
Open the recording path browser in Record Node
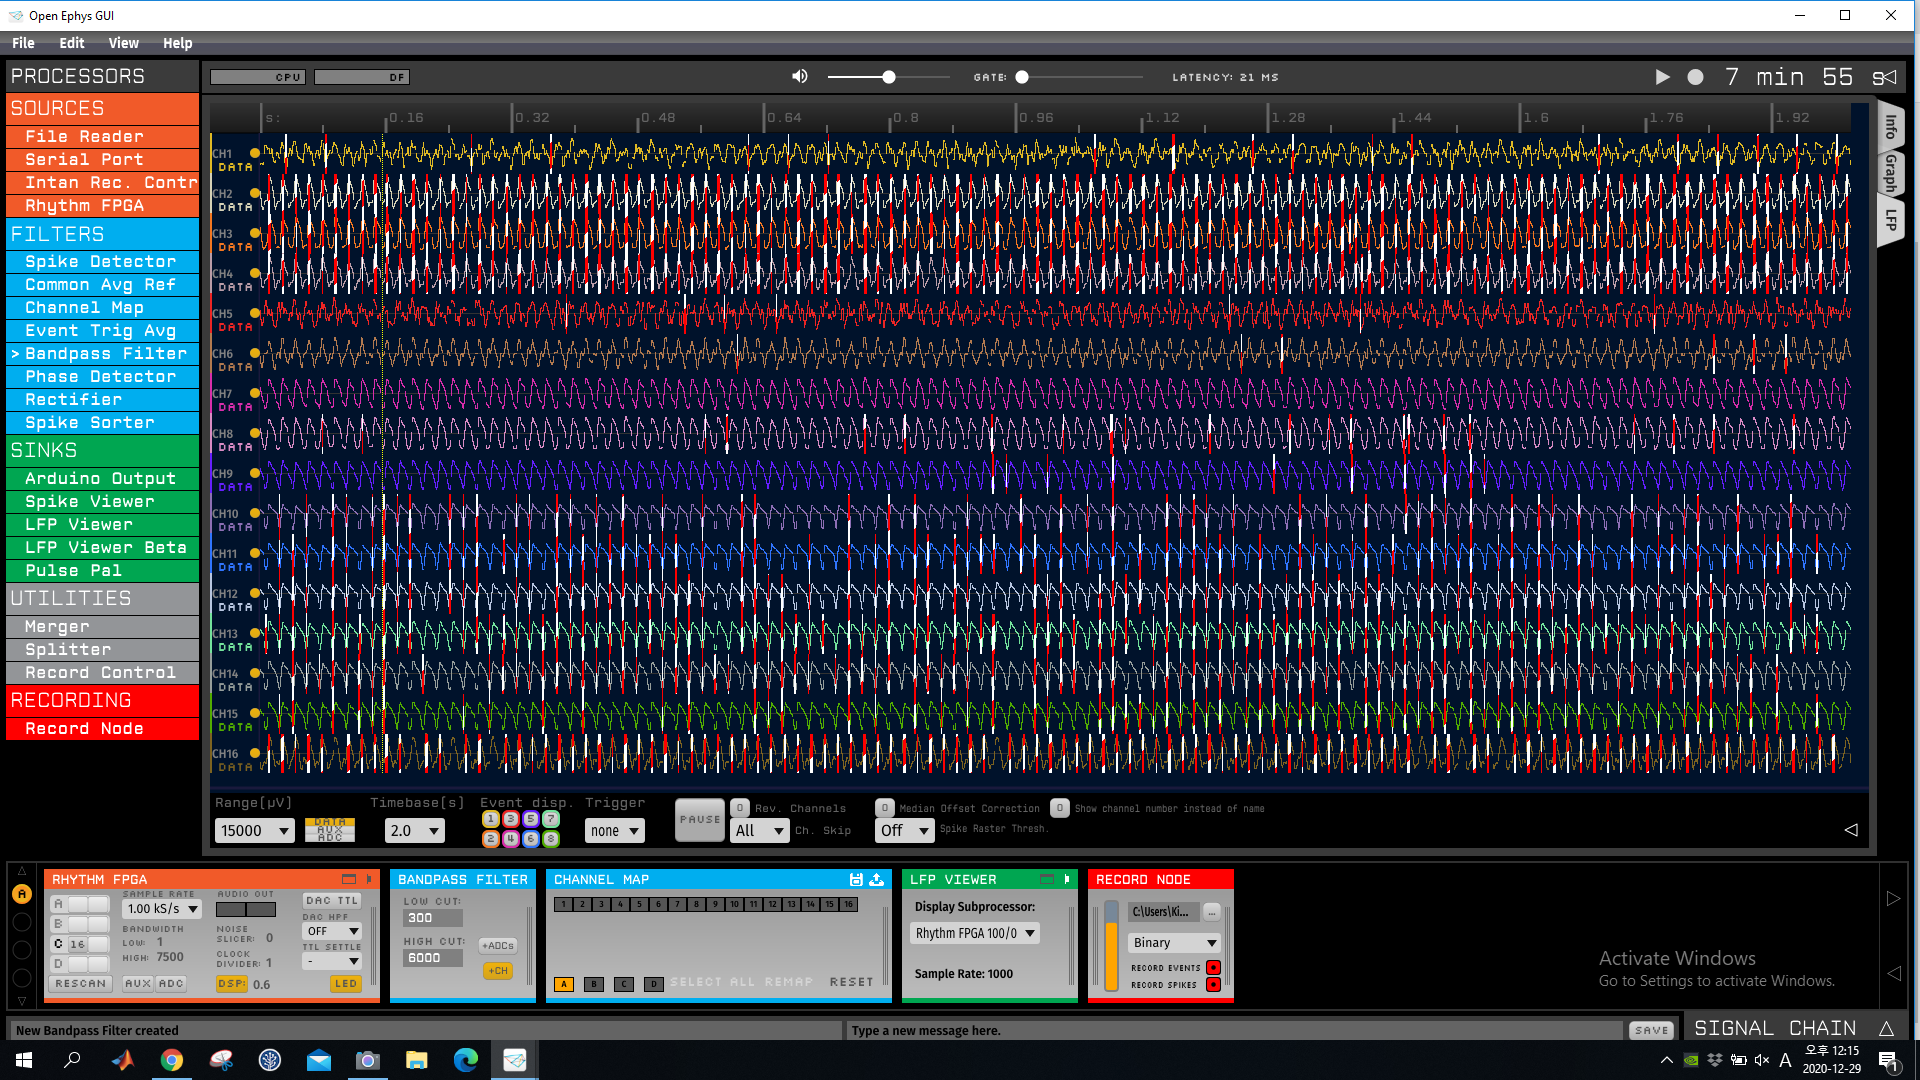click(1211, 911)
